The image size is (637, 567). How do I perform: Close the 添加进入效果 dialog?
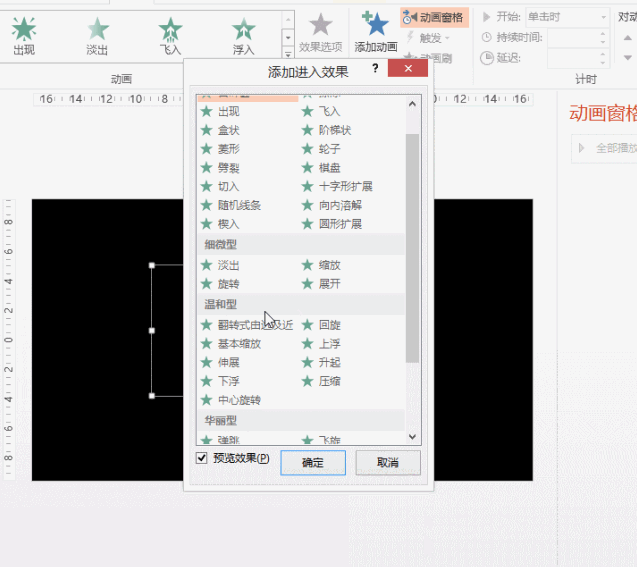[408, 68]
